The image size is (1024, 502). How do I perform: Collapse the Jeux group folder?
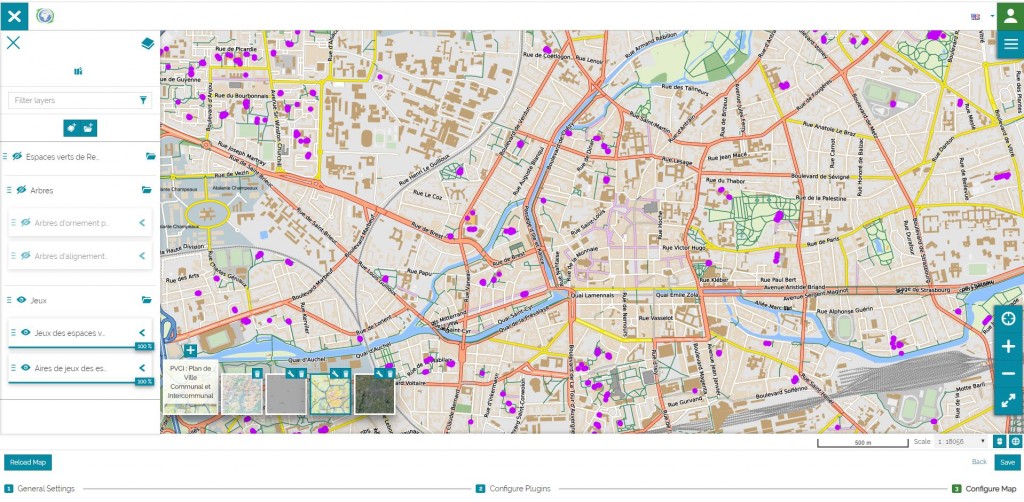click(x=146, y=300)
